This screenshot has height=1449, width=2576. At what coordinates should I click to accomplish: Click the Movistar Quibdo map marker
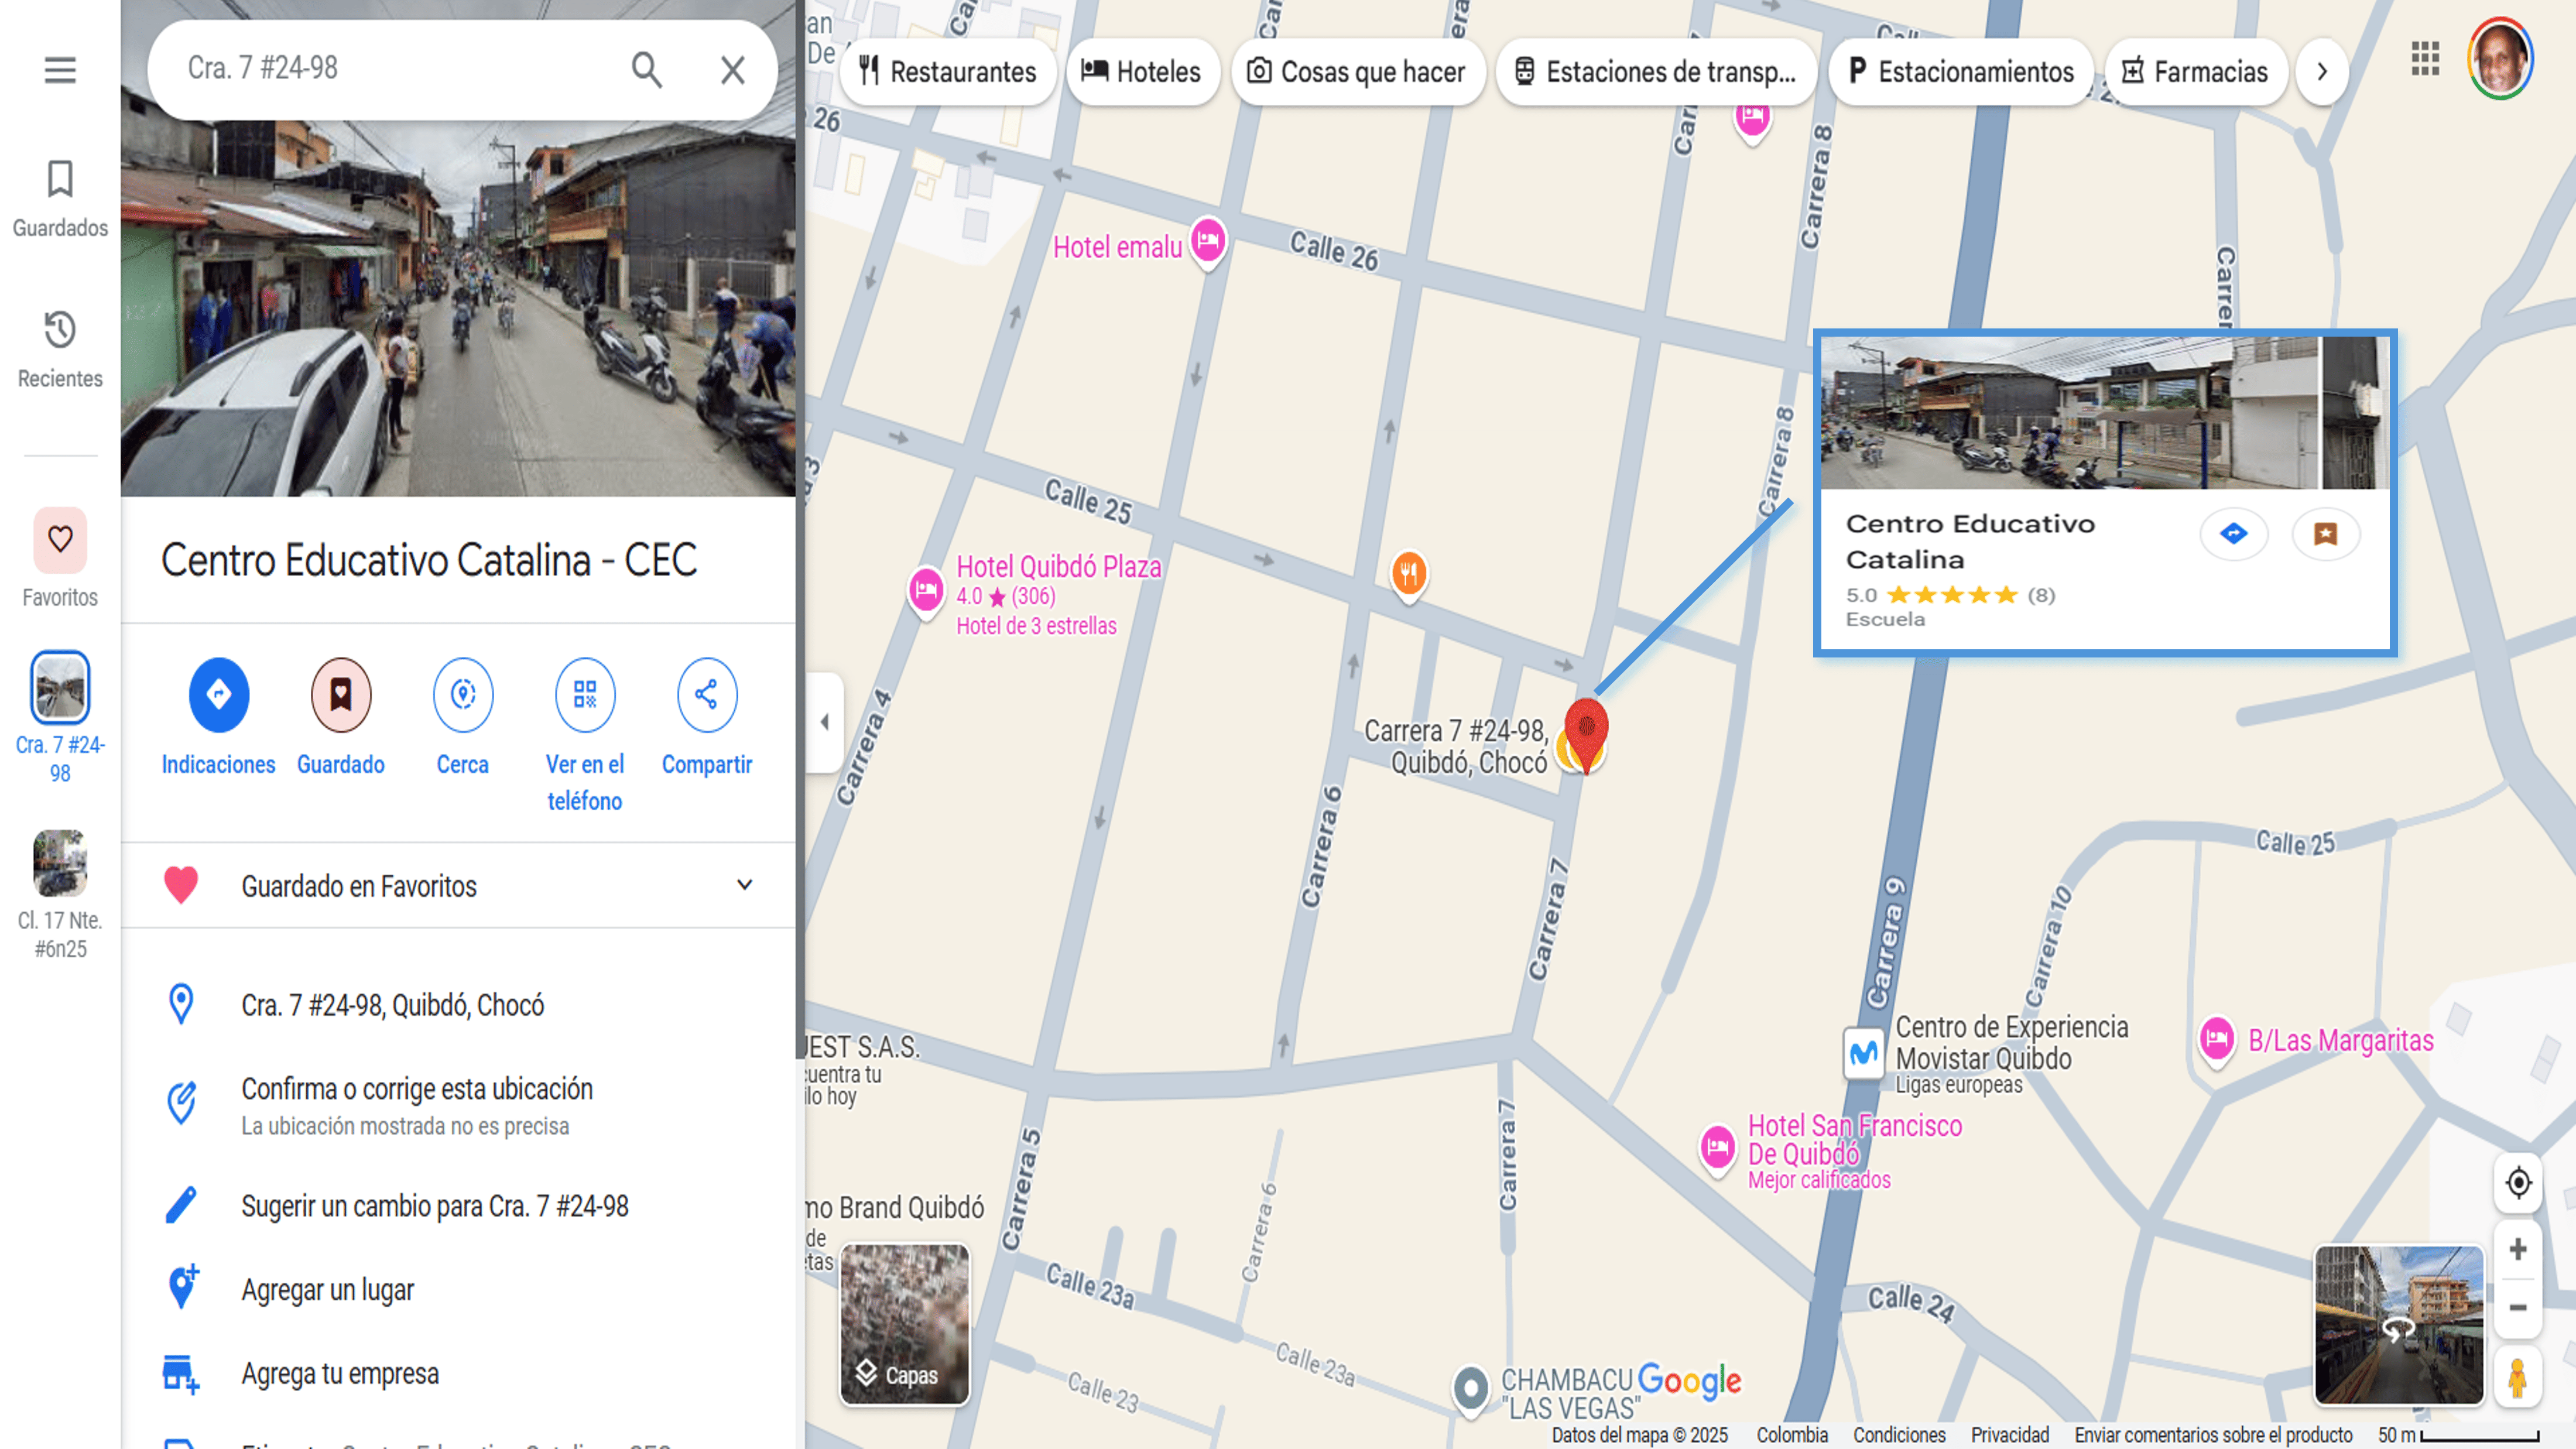coord(1864,1053)
